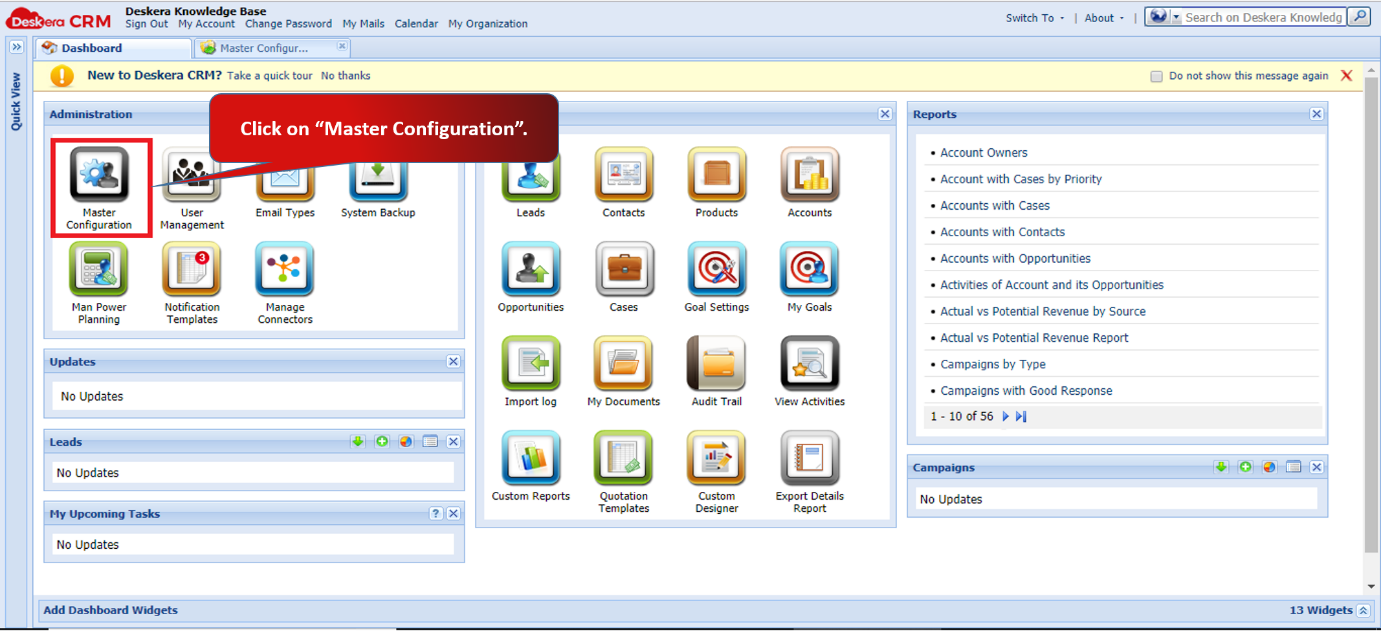Open the Products module
1381x631 pixels.
[717, 176]
